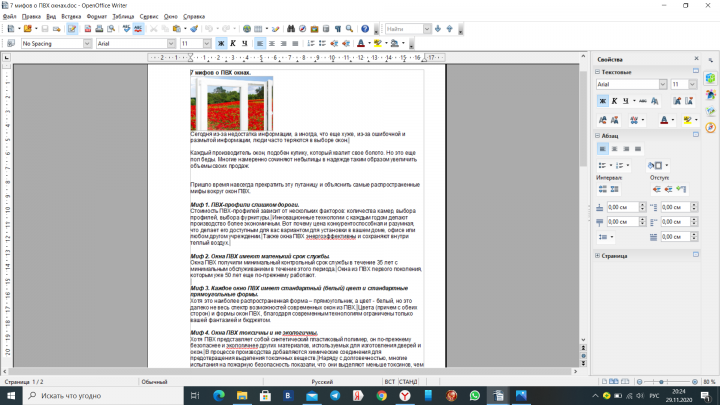Toggle insert mode field in the status bar

(x=389, y=382)
